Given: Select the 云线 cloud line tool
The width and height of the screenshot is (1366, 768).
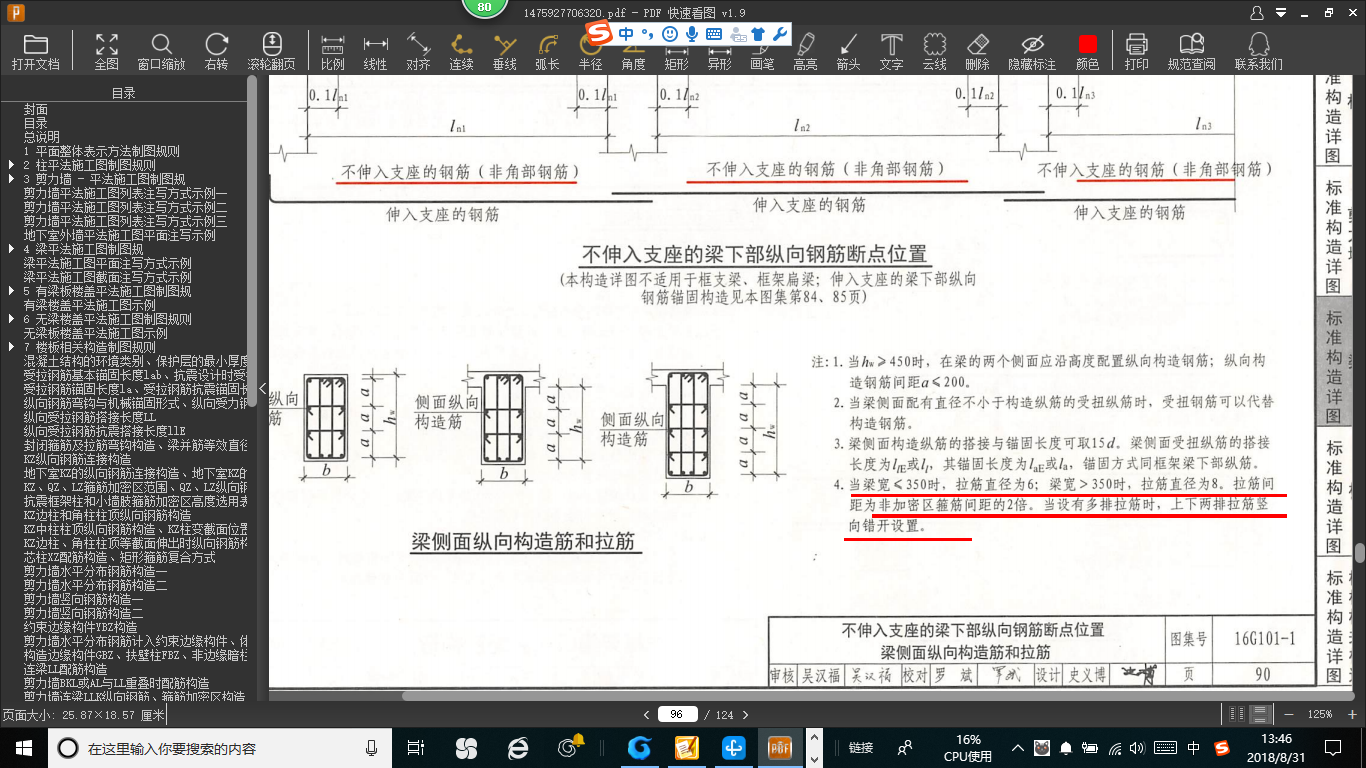Looking at the screenshot, I should [935, 52].
